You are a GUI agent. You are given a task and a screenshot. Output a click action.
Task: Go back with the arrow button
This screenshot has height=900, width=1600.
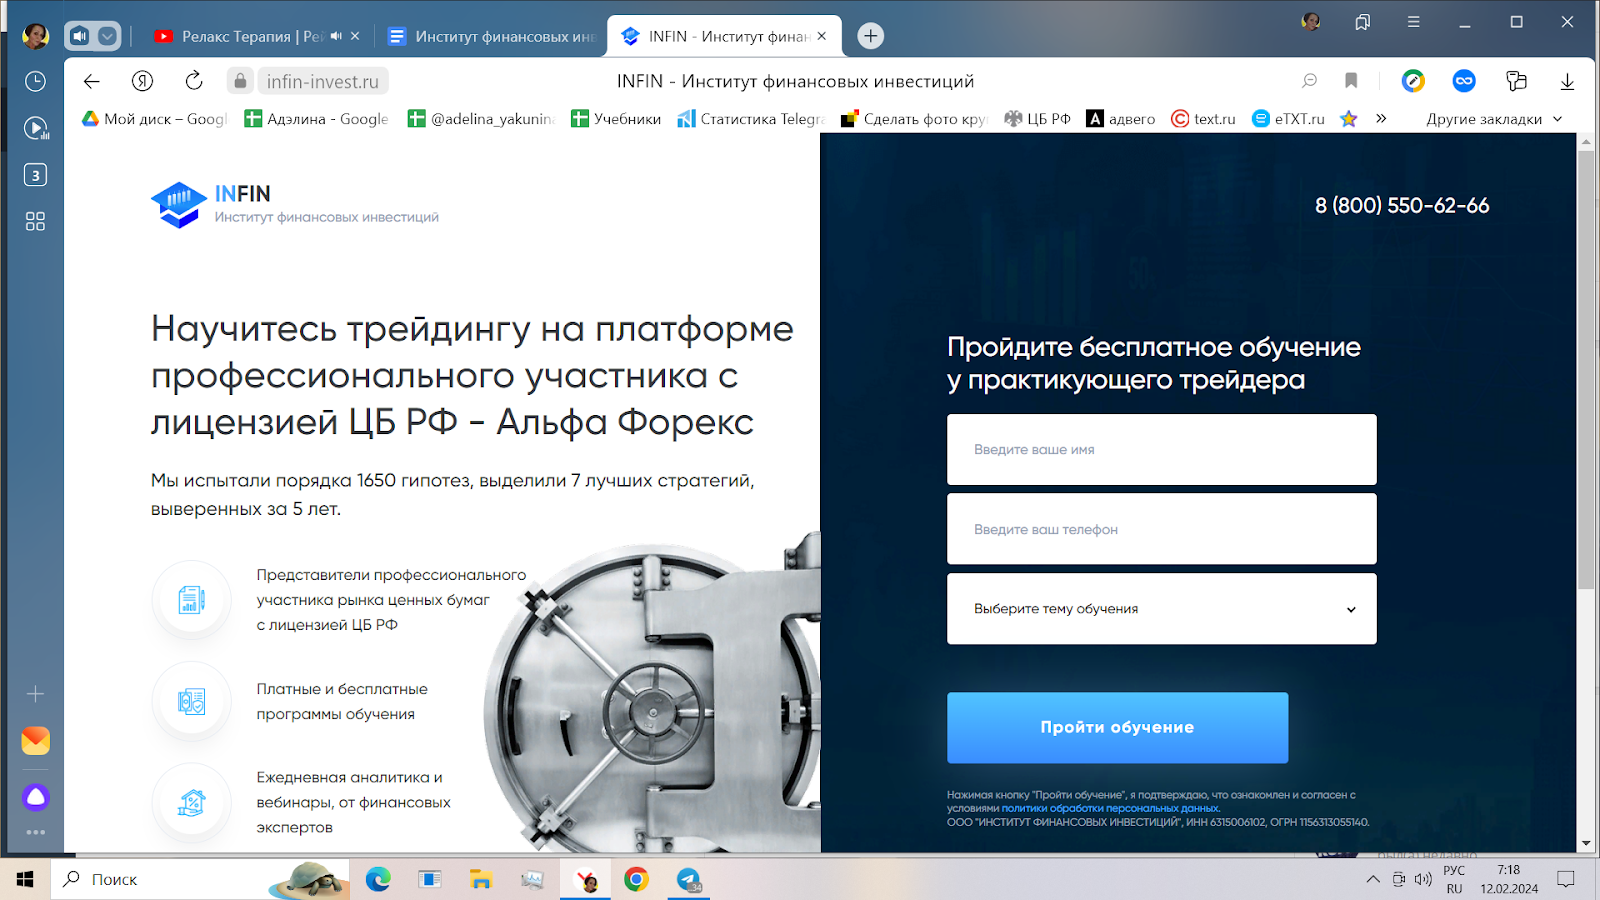coord(92,81)
